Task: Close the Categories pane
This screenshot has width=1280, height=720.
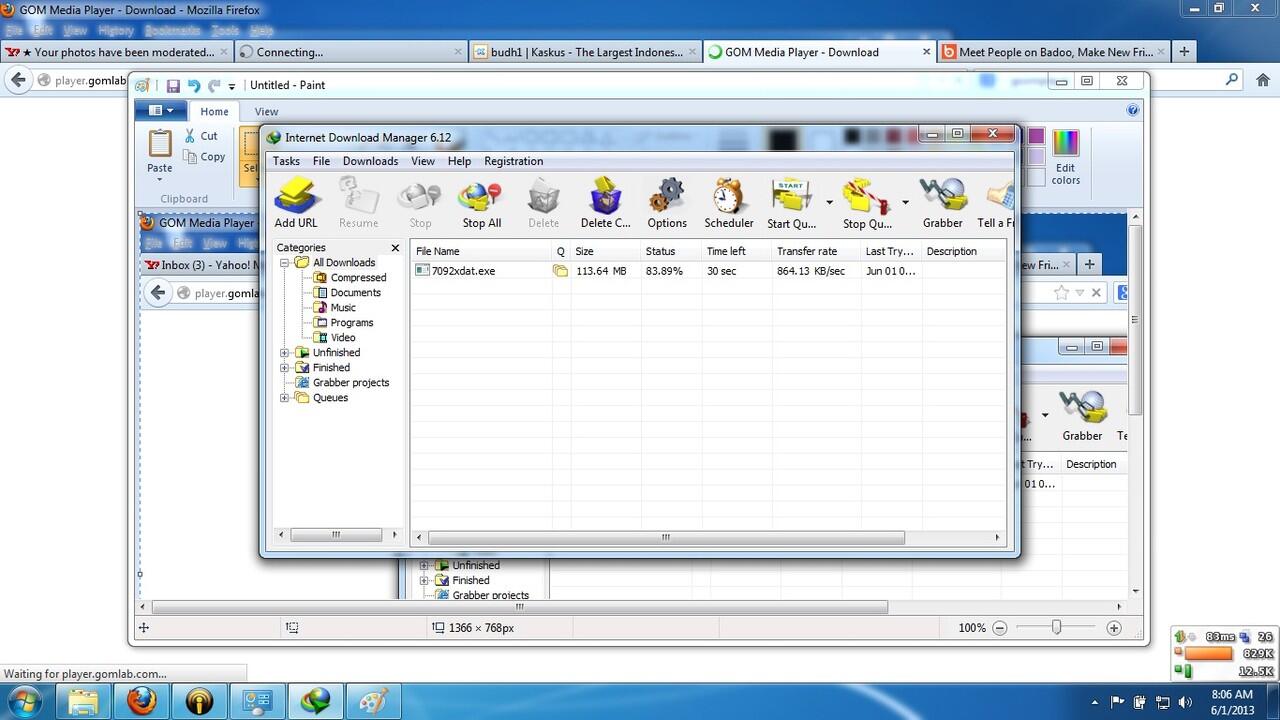Action: click(x=395, y=248)
